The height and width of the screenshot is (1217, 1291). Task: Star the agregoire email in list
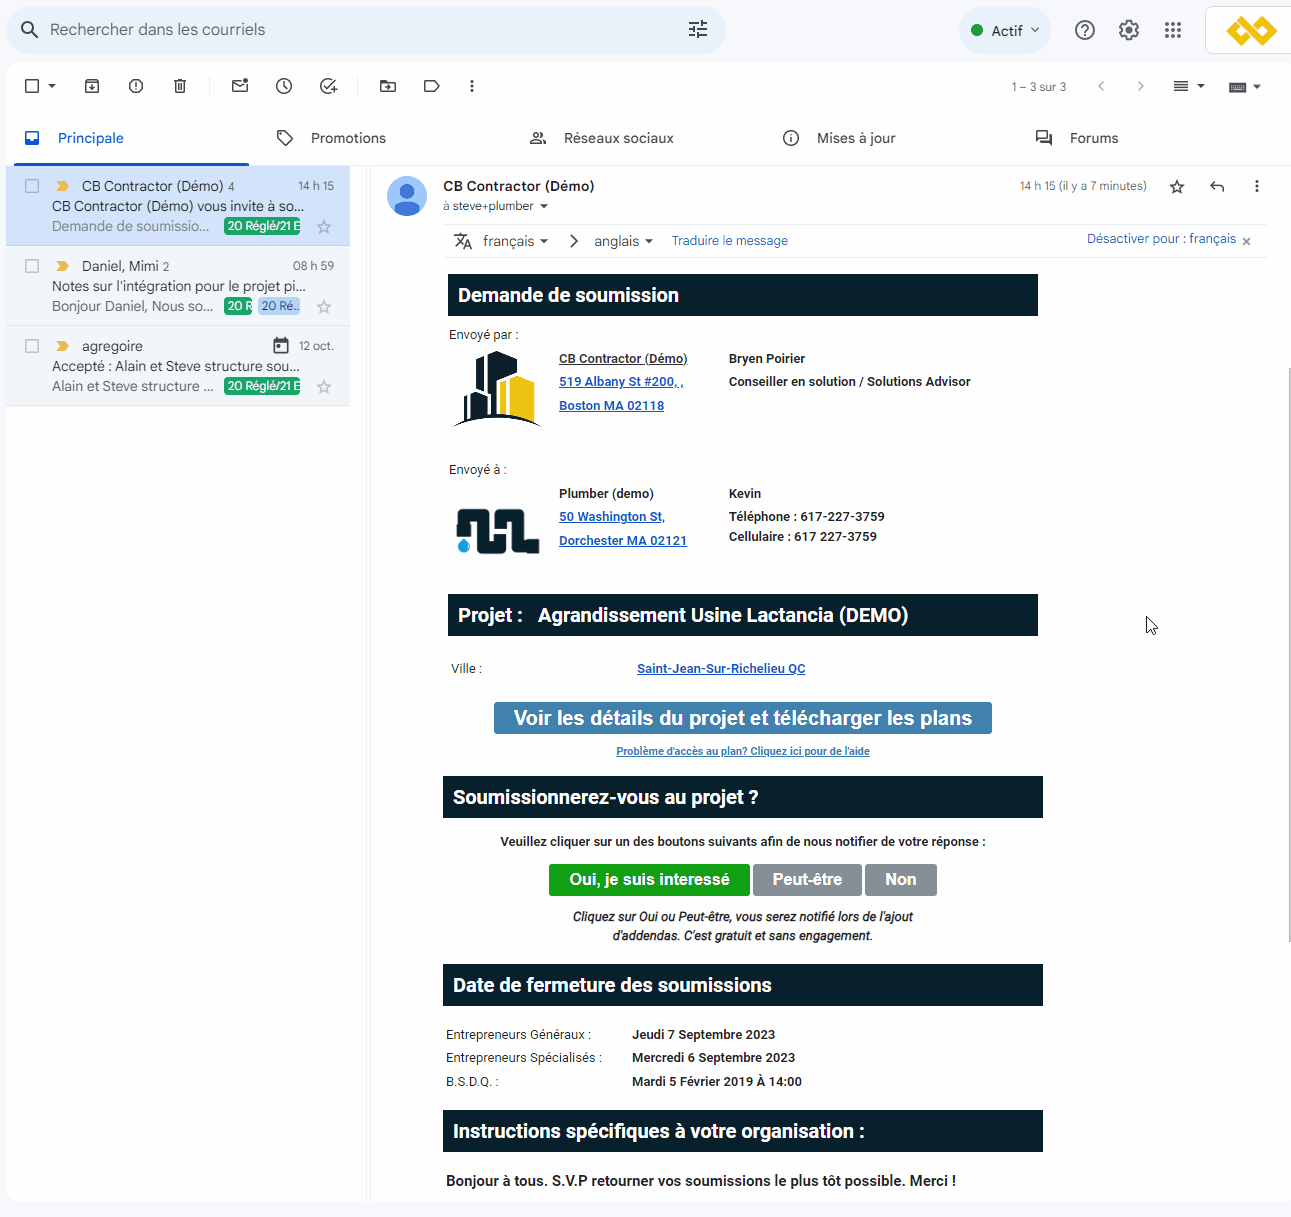(x=324, y=387)
